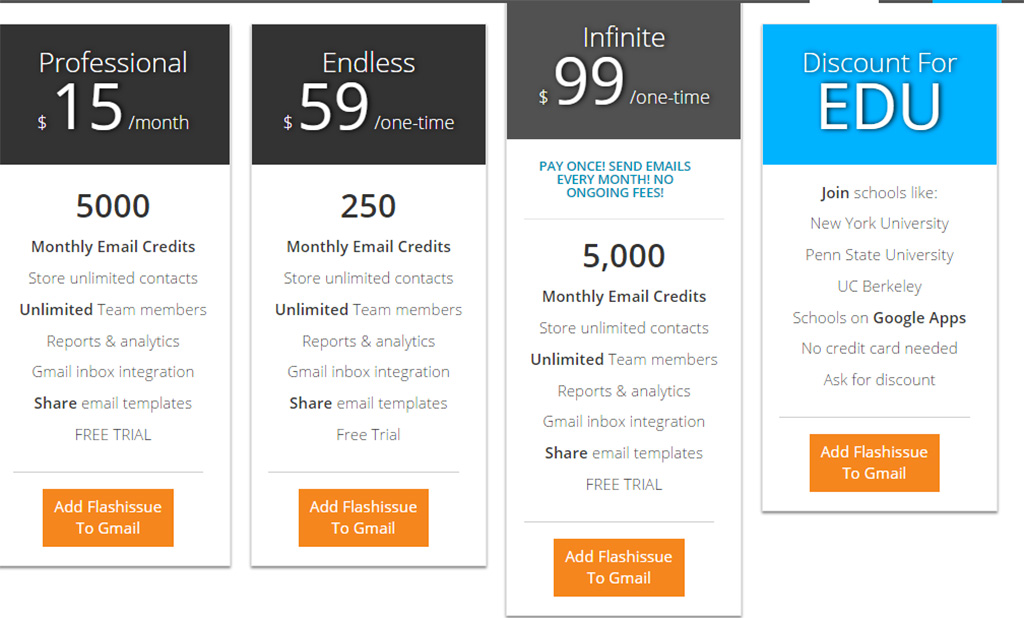
Task: Click Free Trial in the Endless plan
Action: [x=368, y=435]
